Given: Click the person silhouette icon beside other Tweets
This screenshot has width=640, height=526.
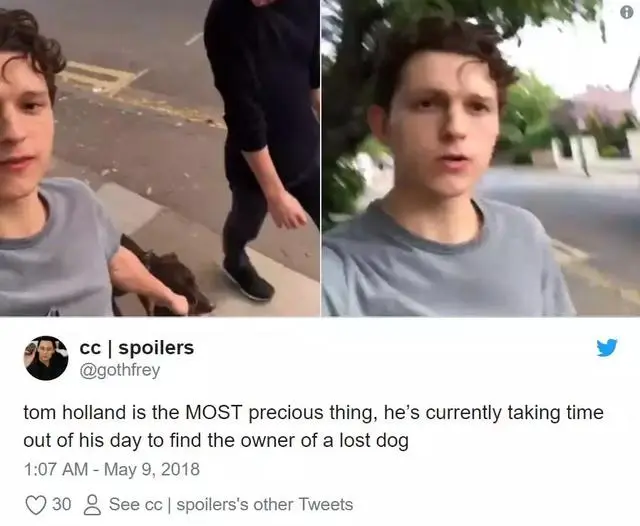Looking at the screenshot, I should [x=92, y=504].
